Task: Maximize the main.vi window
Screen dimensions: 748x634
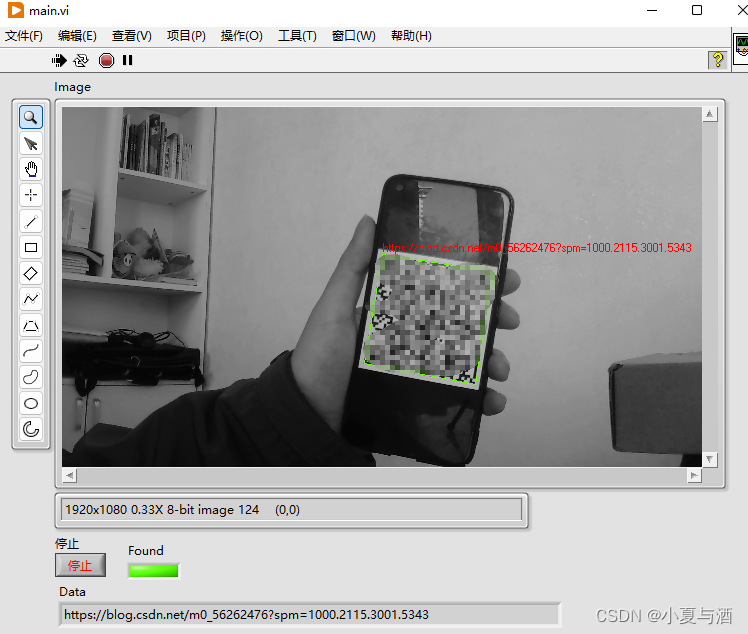Action: pos(697,10)
